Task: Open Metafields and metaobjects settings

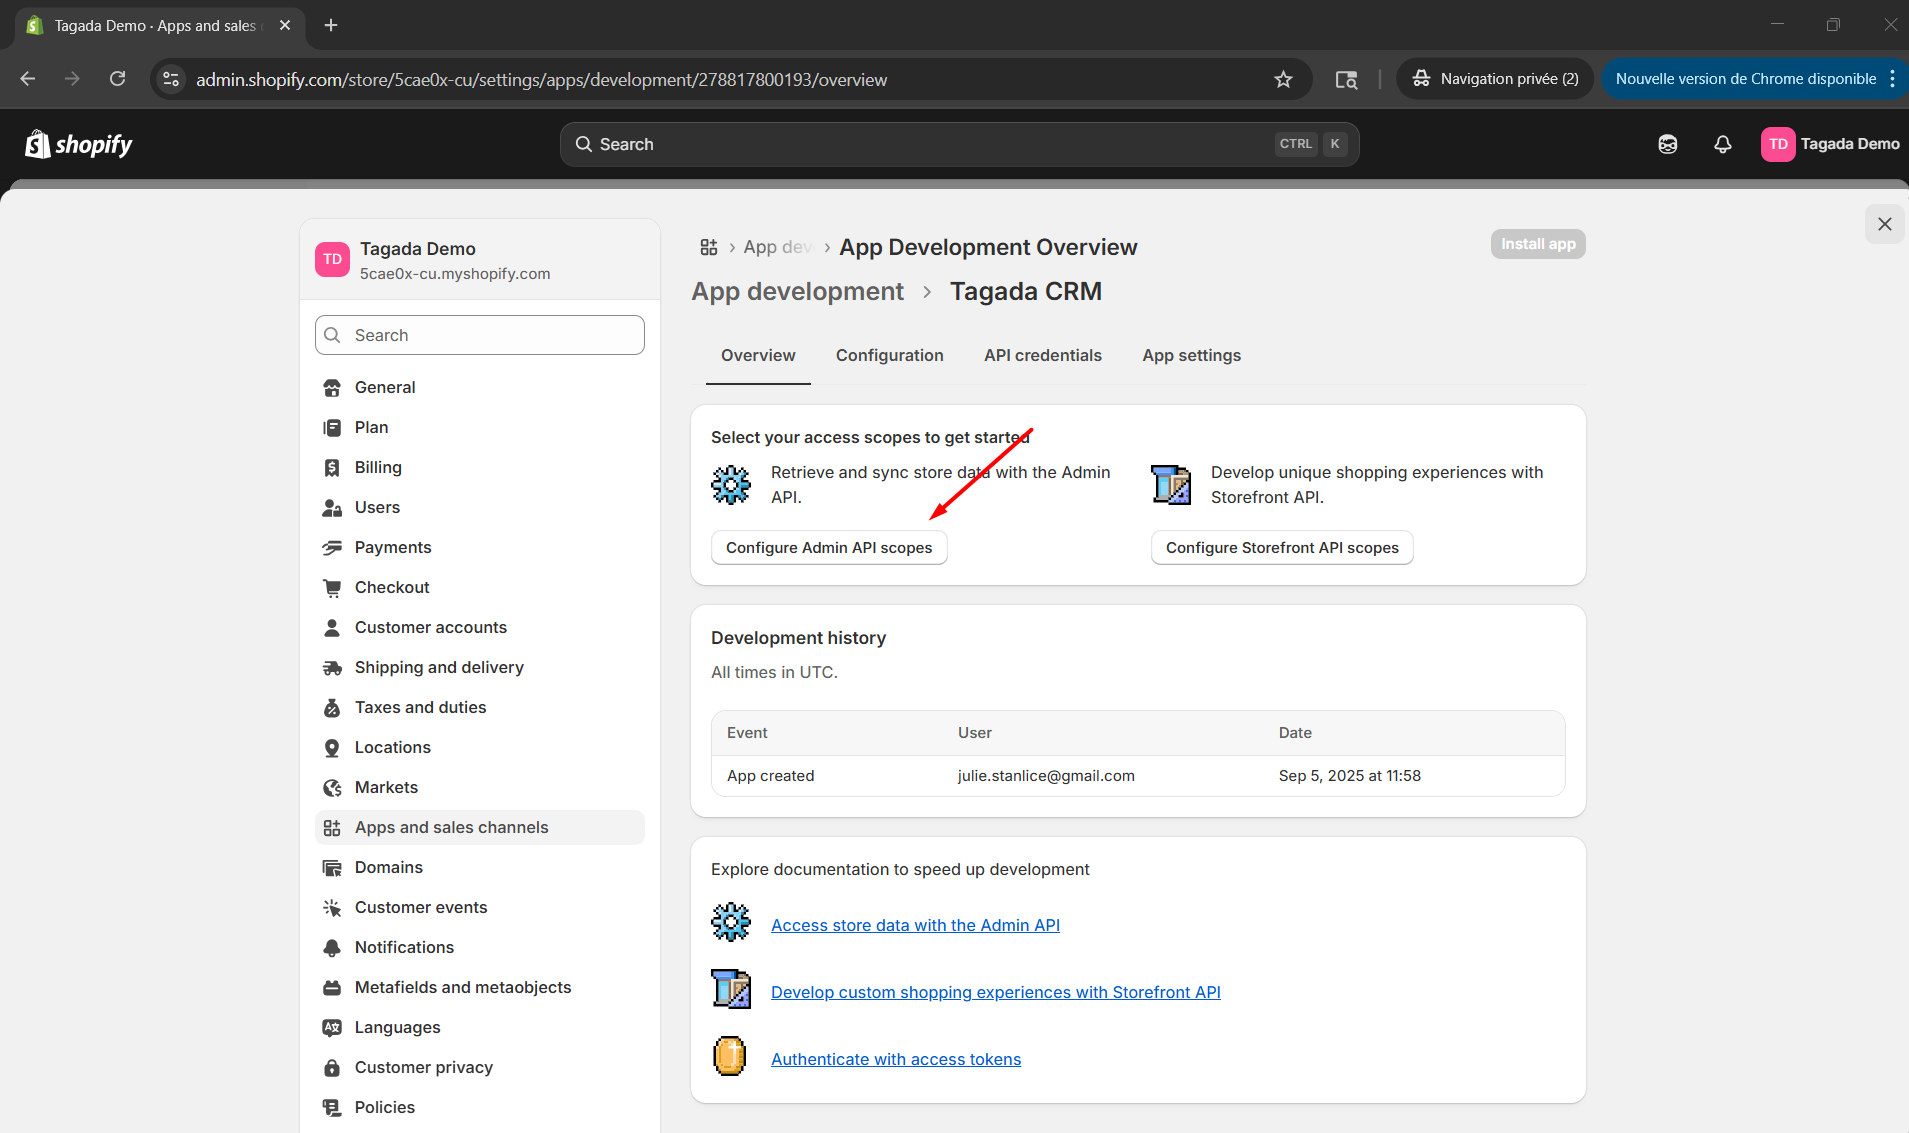Action: click(480, 987)
